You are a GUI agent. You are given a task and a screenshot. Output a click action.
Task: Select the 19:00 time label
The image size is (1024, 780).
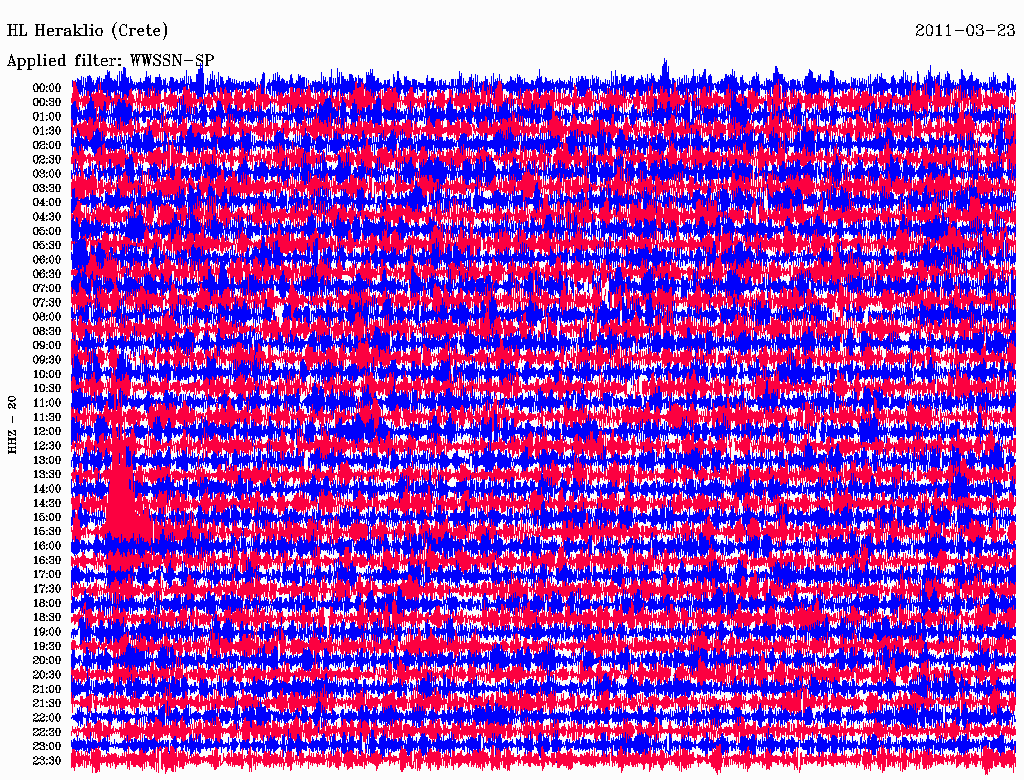(47, 632)
